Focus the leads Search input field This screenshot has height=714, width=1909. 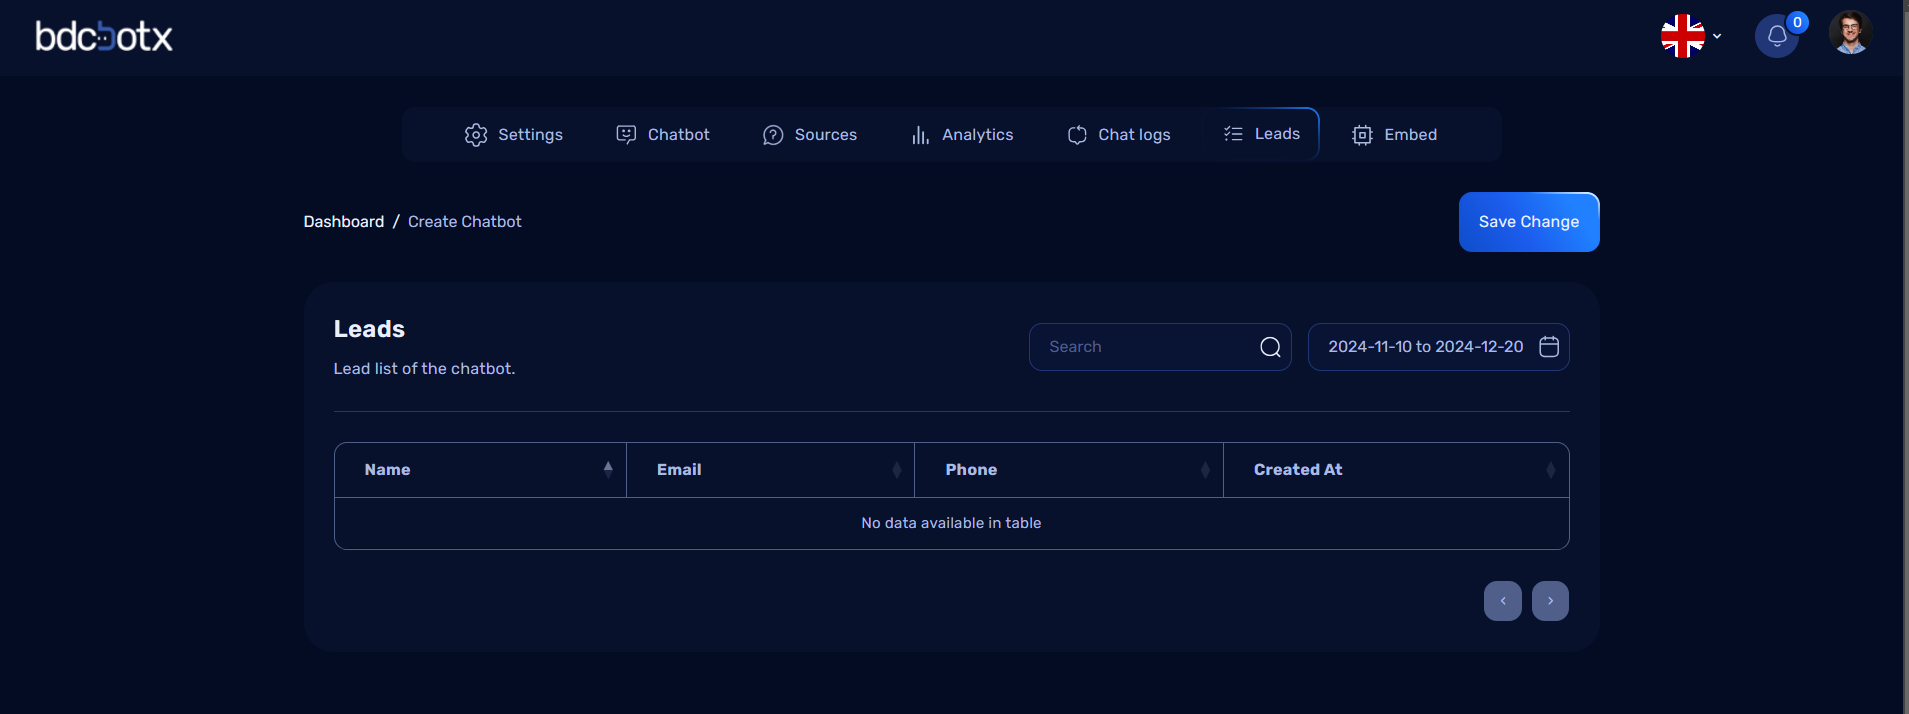[1145, 347]
